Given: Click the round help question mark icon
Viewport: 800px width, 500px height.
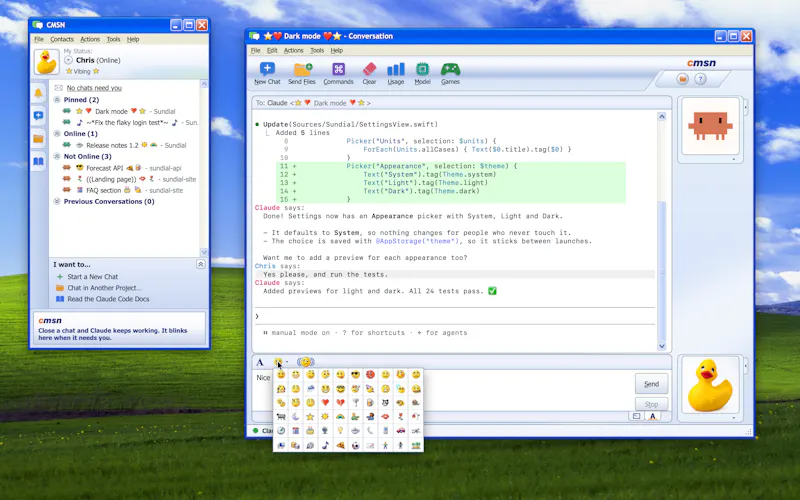Looking at the screenshot, I should tap(701, 79).
